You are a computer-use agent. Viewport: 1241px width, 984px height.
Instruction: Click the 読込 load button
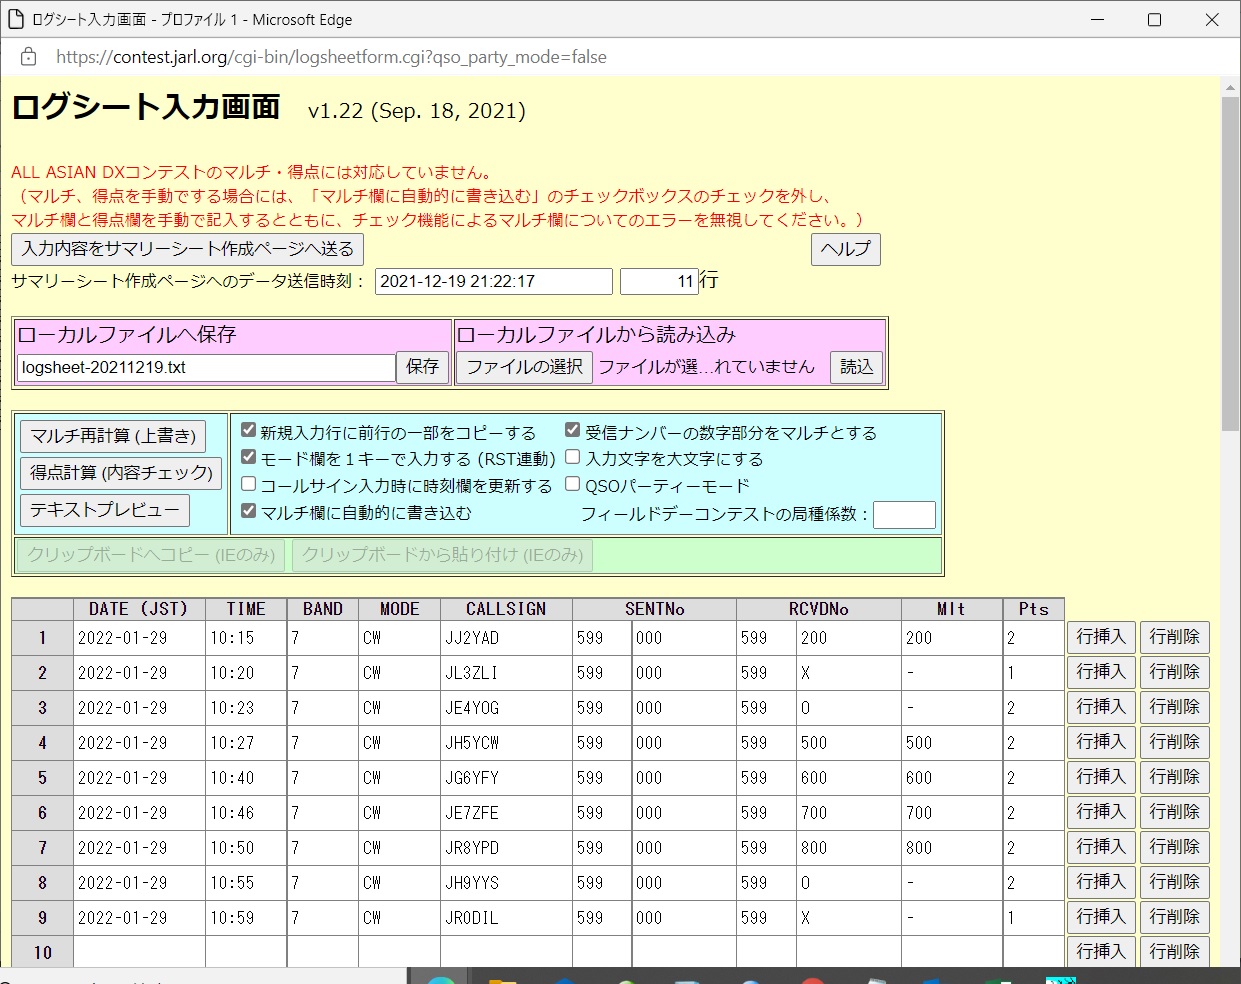(x=857, y=367)
